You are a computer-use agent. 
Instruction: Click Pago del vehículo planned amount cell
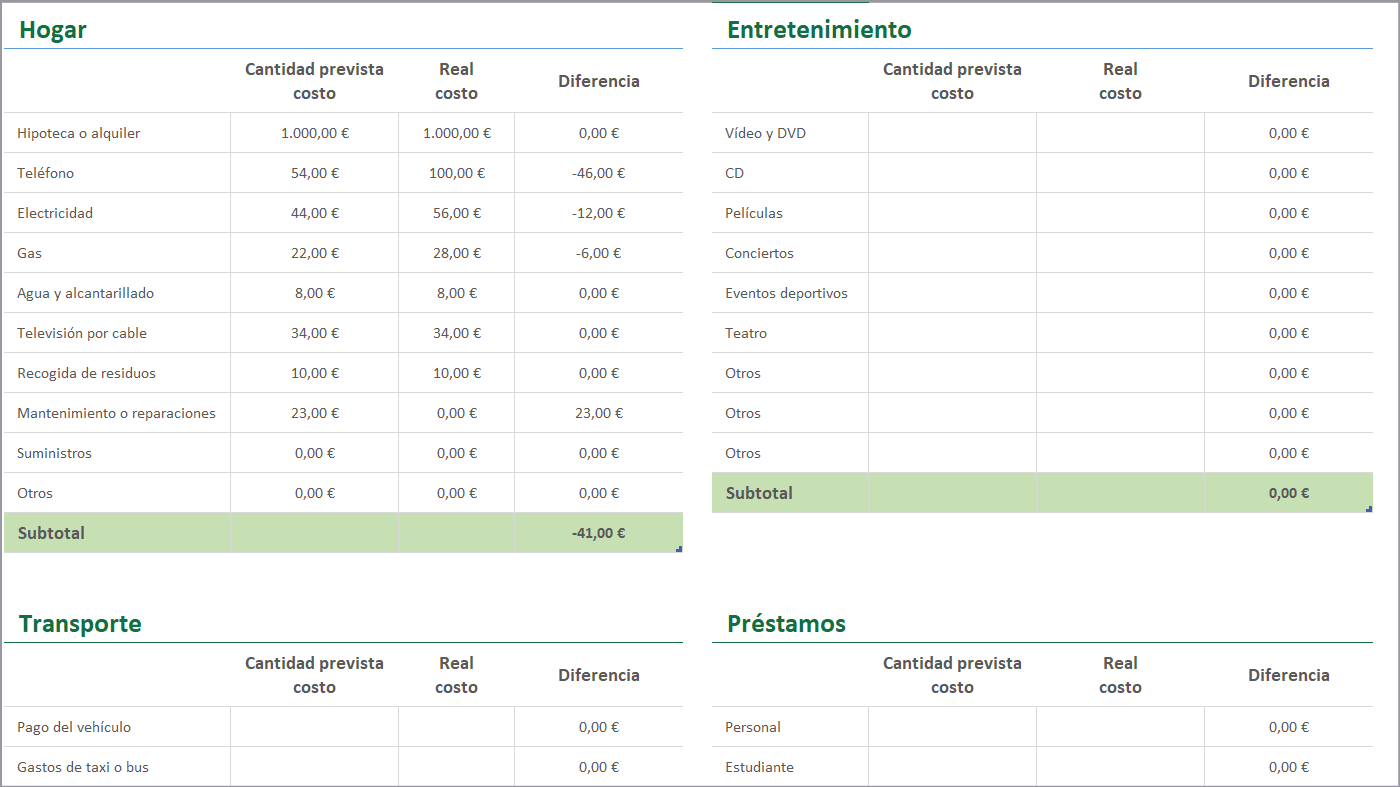[315, 727]
